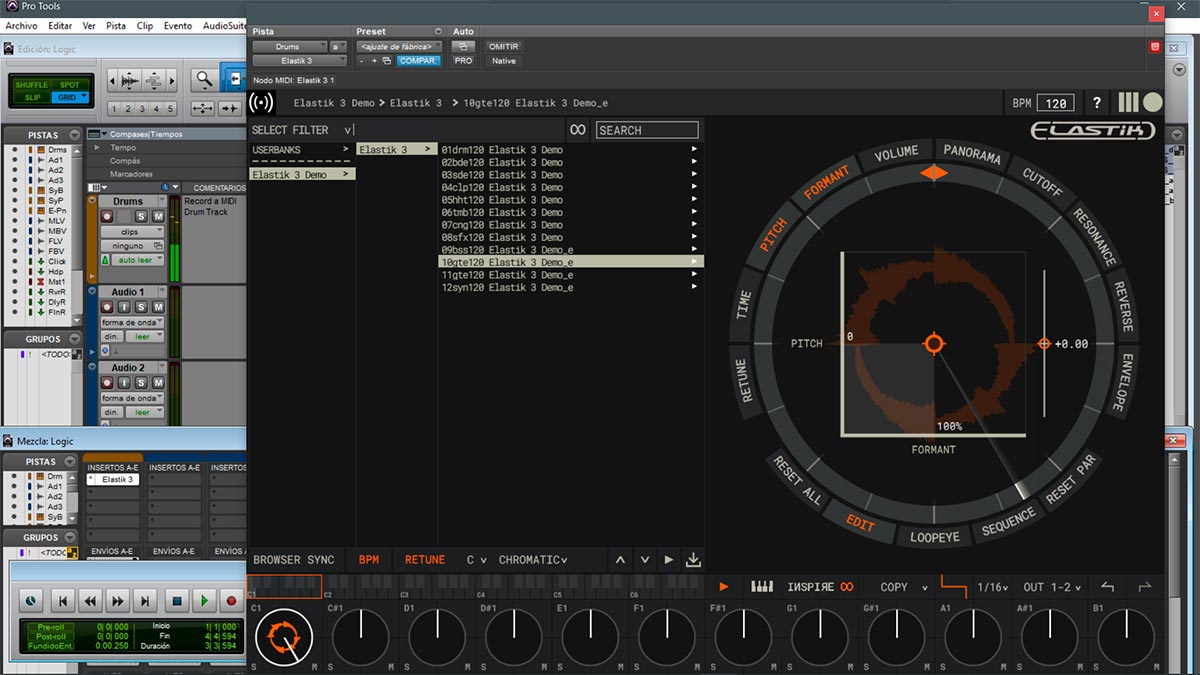
Task: Click the blue stop transport button
Action: click(x=177, y=601)
